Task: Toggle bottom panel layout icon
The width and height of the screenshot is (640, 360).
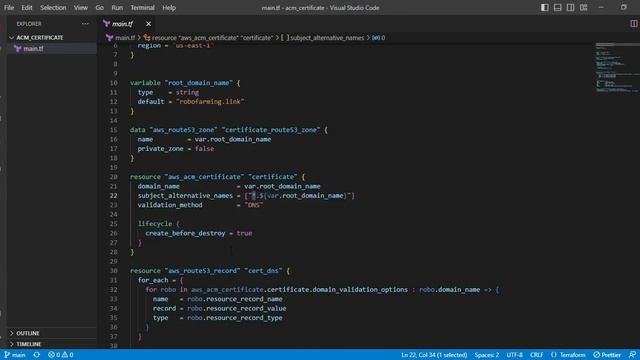Action: tap(558, 8)
